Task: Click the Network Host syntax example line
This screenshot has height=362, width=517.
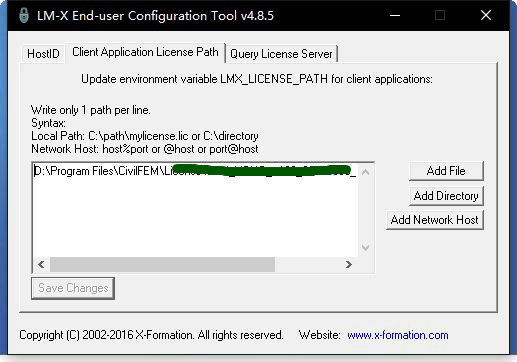Action: pyautogui.click(x=145, y=149)
